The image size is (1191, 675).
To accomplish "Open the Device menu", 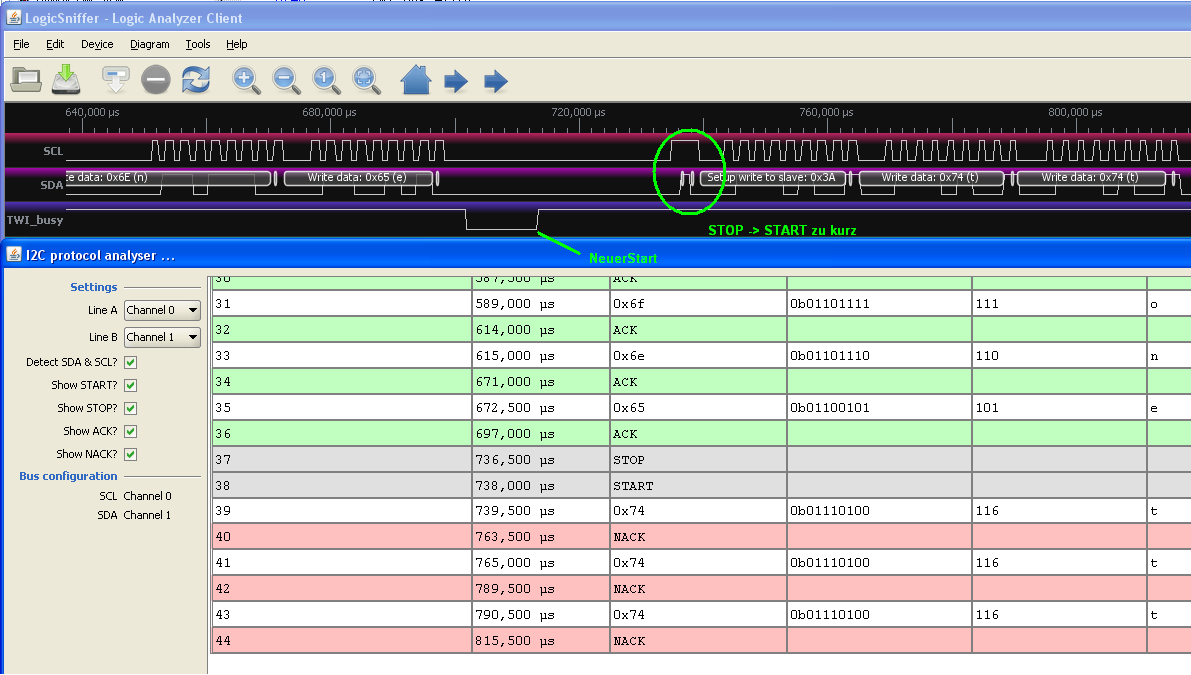I will [97, 44].
